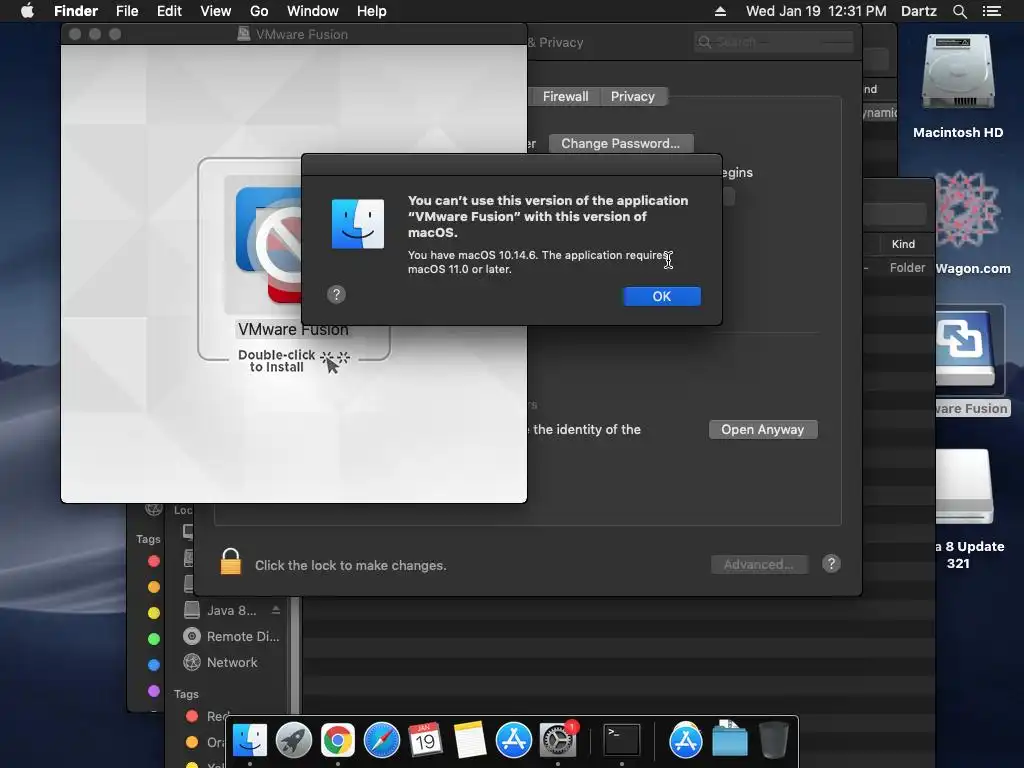Click Change Password in Security preferences
This screenshot has height=768, width=1024.
tap(620, 143)
